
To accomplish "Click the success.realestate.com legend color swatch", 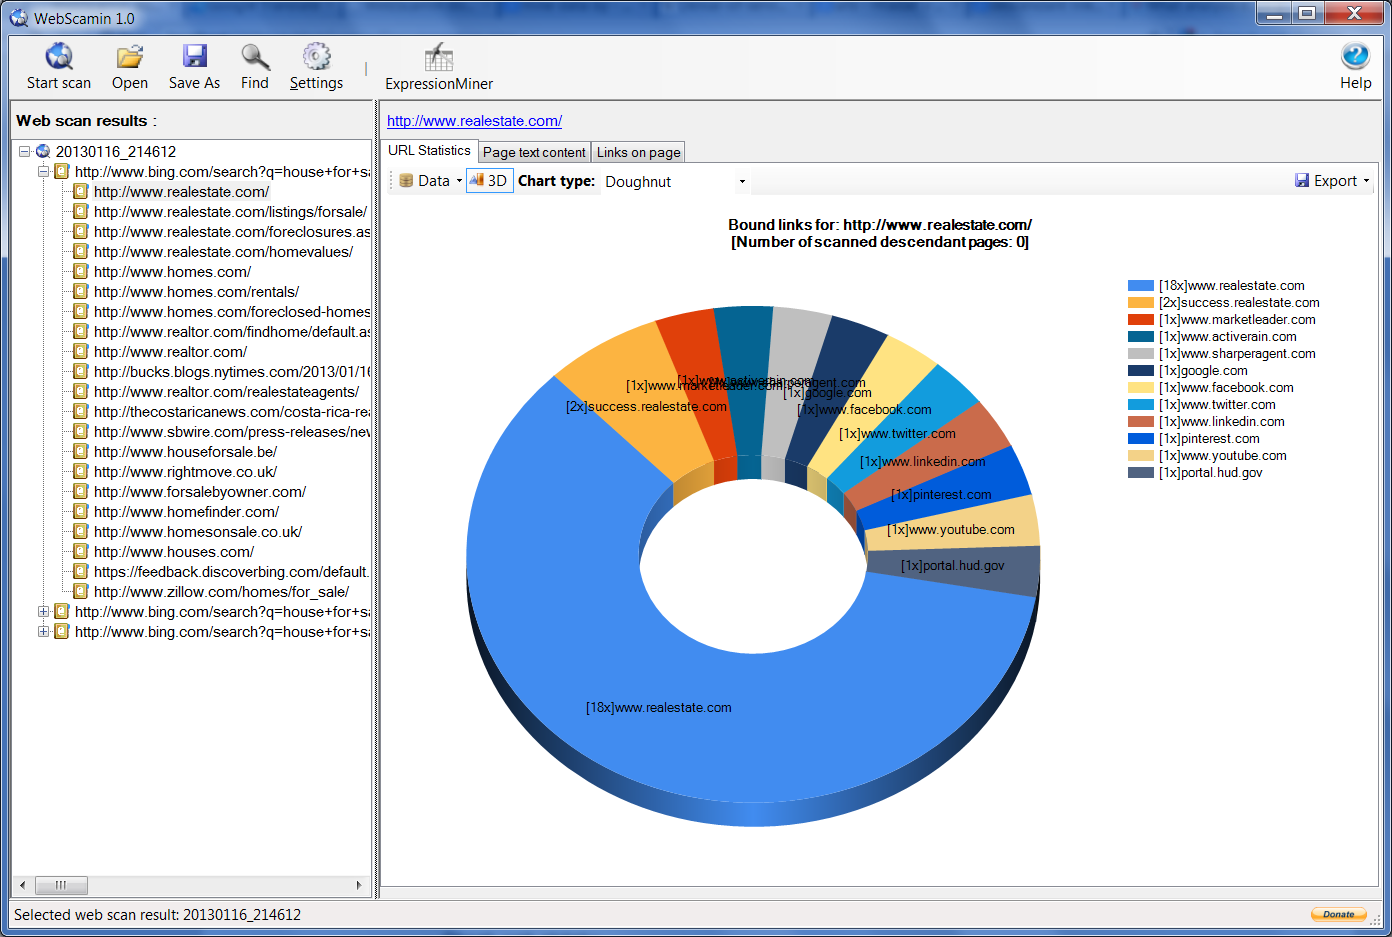I will [x=1141, y=303].
